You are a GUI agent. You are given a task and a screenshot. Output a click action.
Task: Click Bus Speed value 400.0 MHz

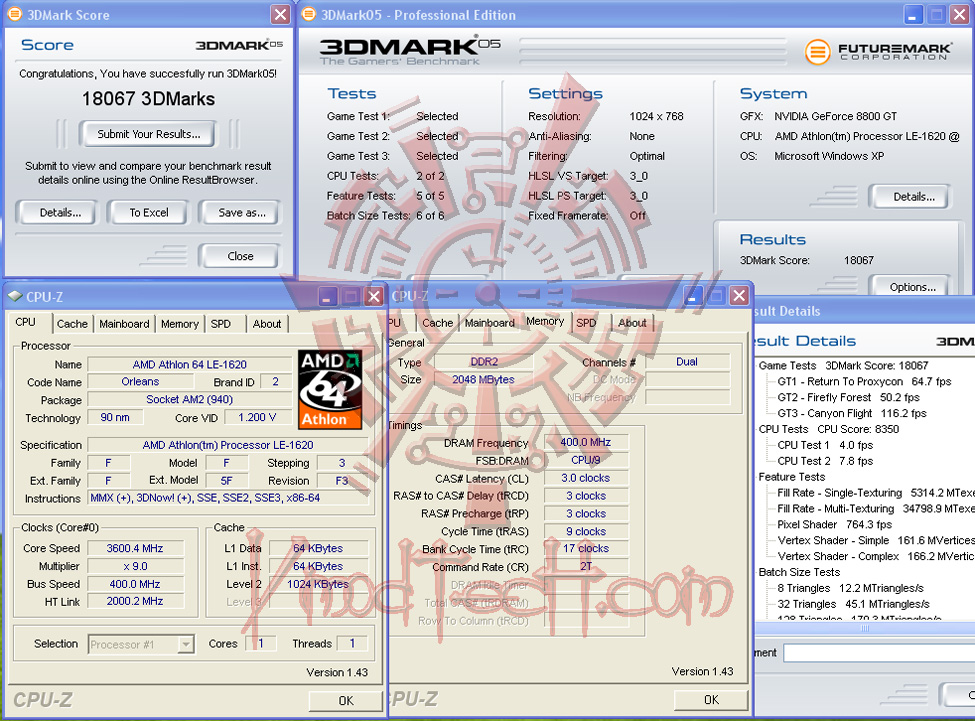[x=135, y=584]
